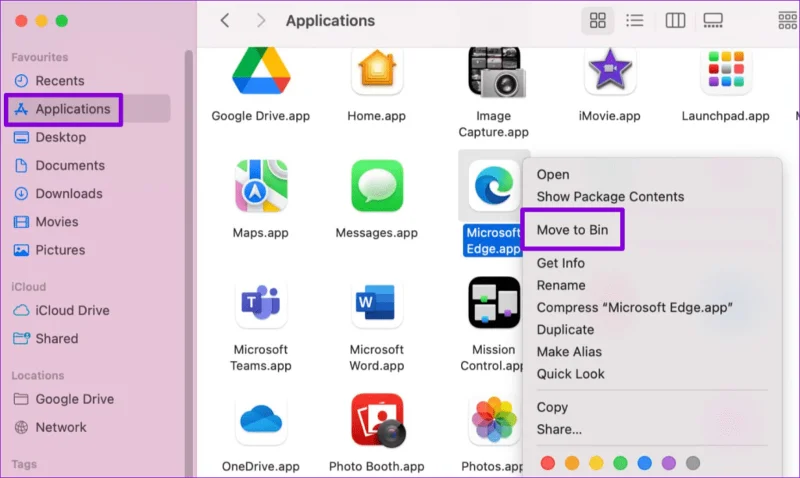
Task: Select the Launchpad.app icon
Action: point(726,70)
